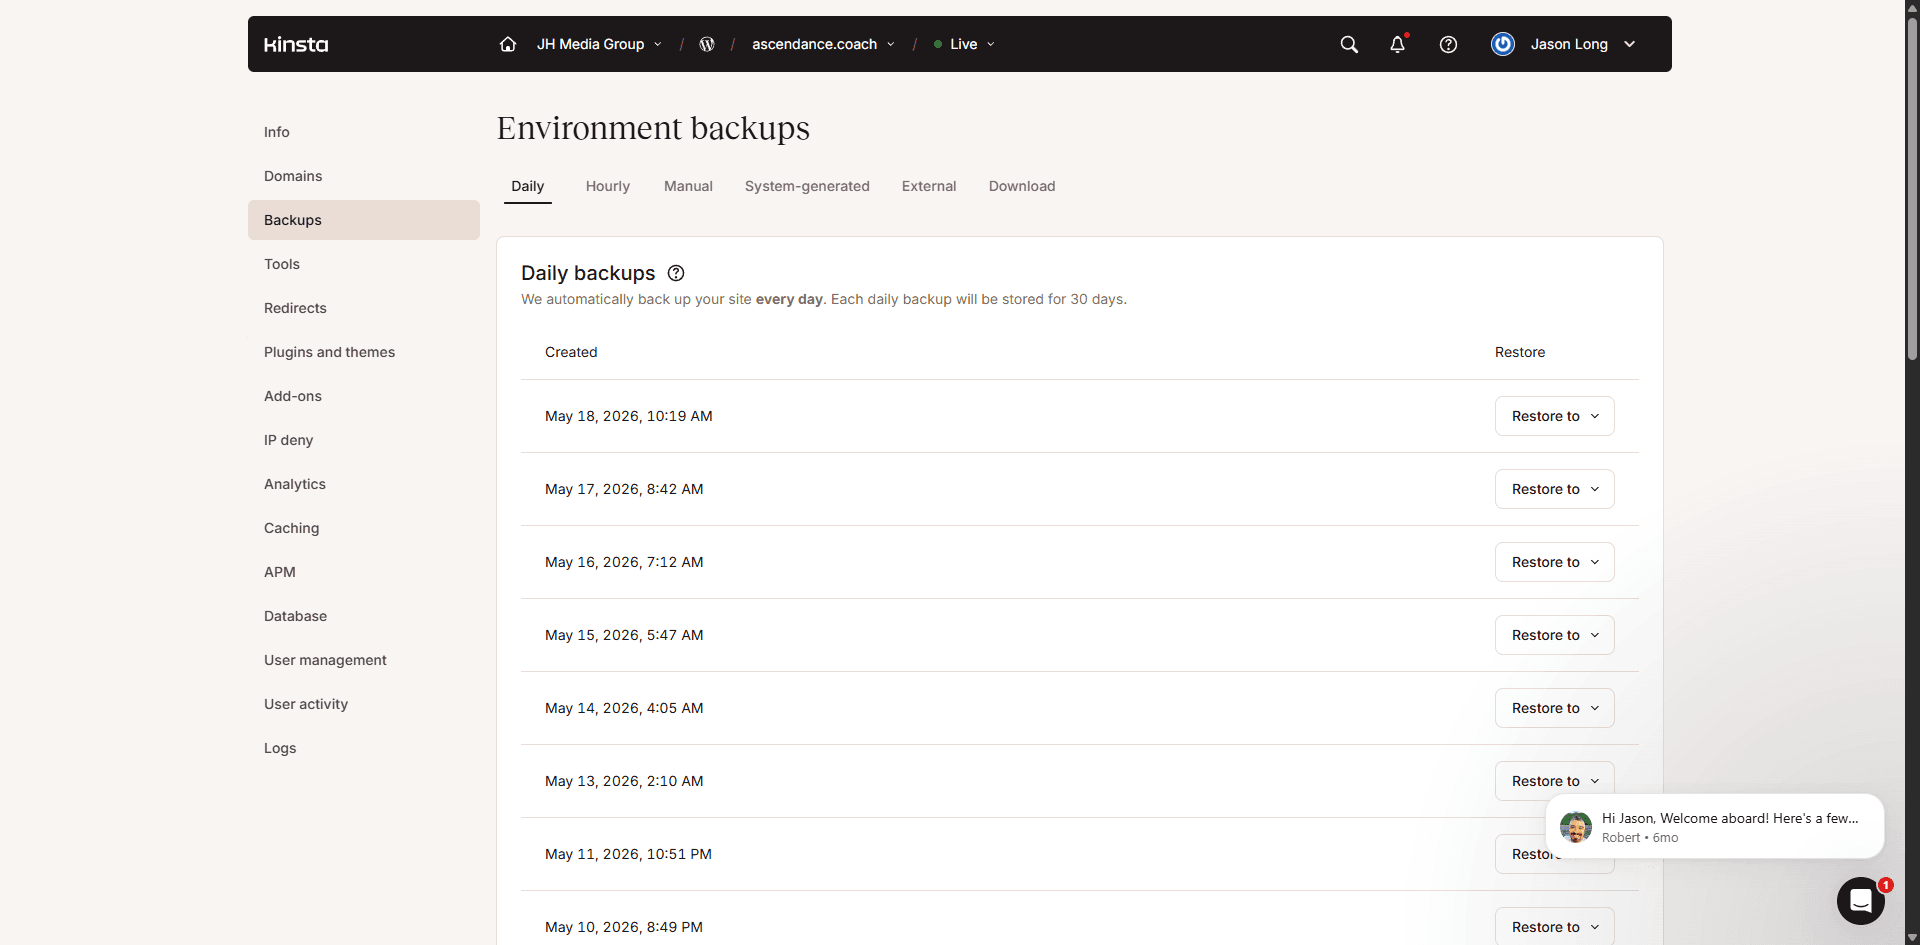
Task: Click the page vertical scrollbar thumb
Action: click(1912, 190)
